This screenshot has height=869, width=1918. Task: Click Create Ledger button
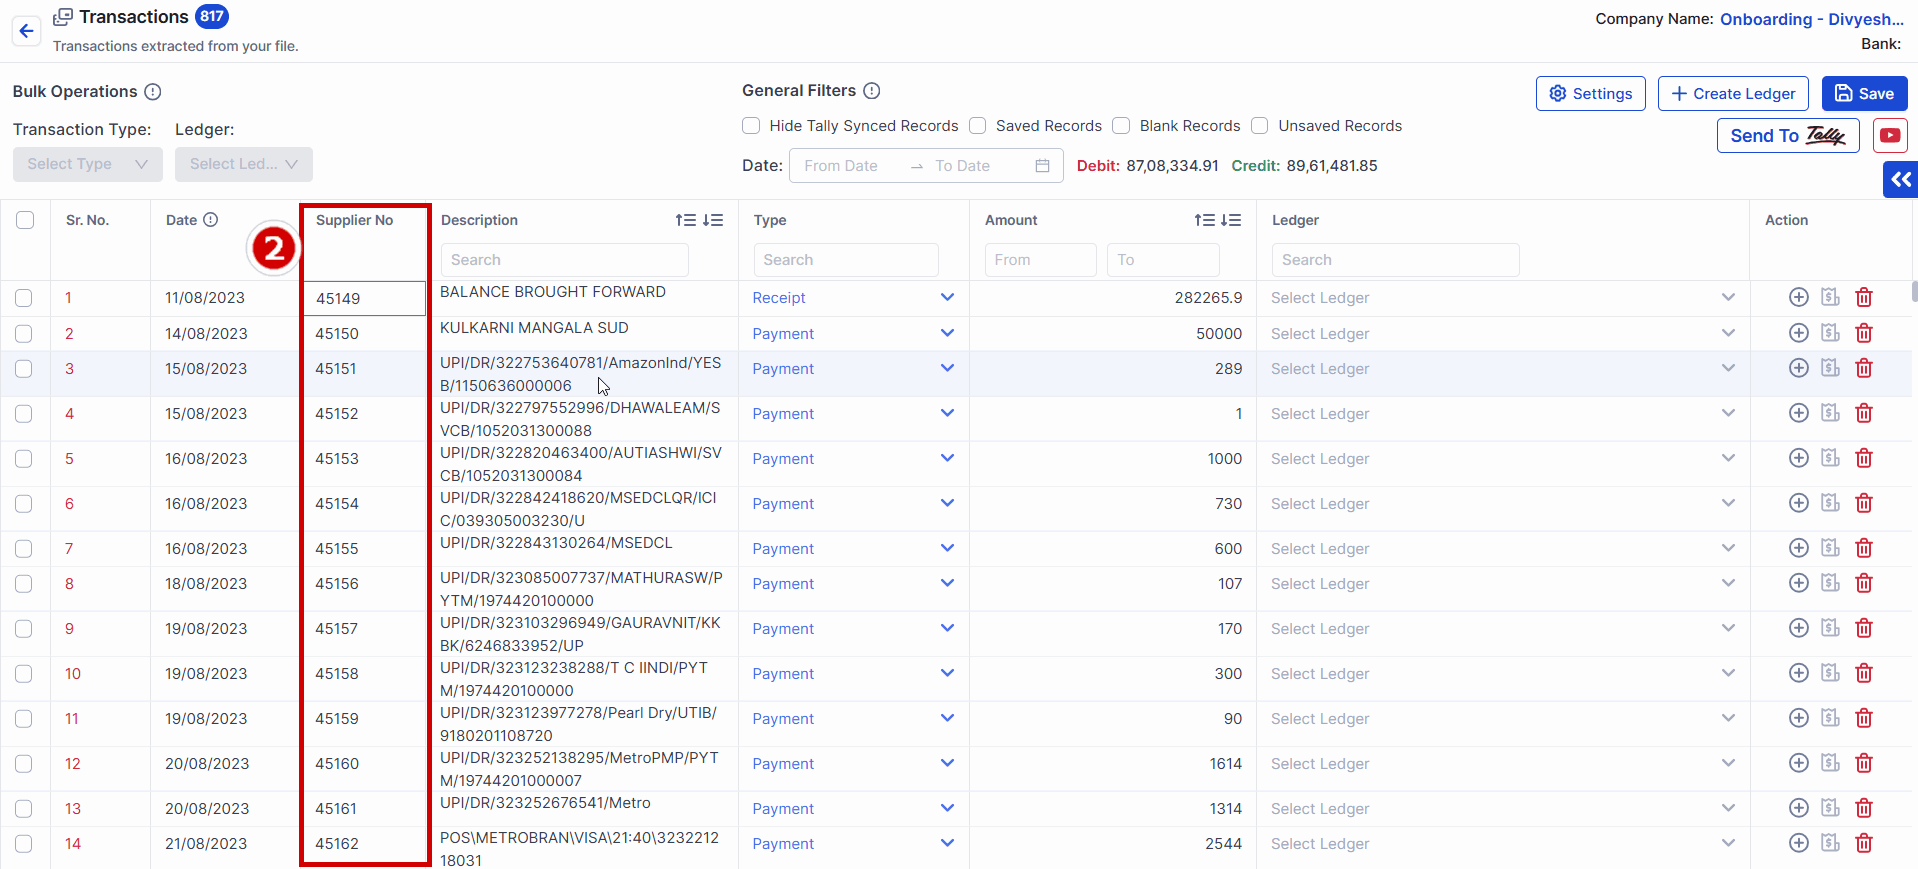point(1733,94)
